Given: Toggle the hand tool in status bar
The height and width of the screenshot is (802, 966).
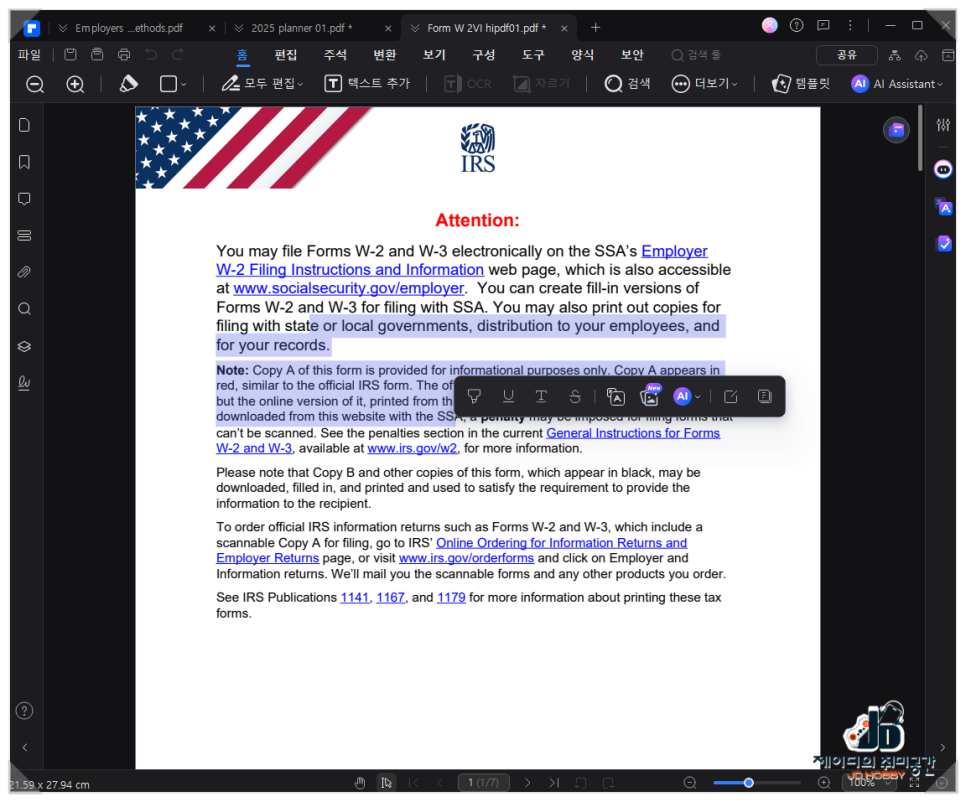Looking at the screenshot, I should click(x=360, y=783).
